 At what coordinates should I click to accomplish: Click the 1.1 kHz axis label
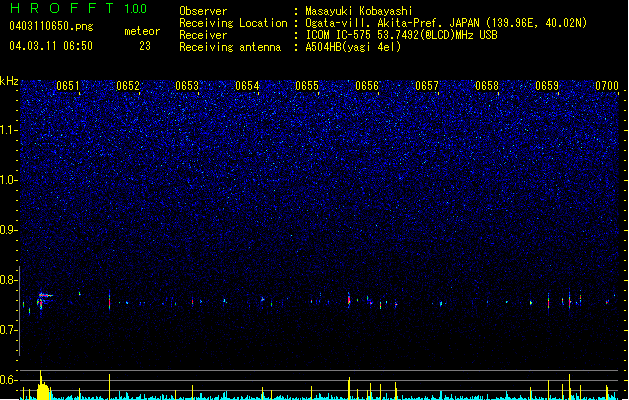pos(8,130)
